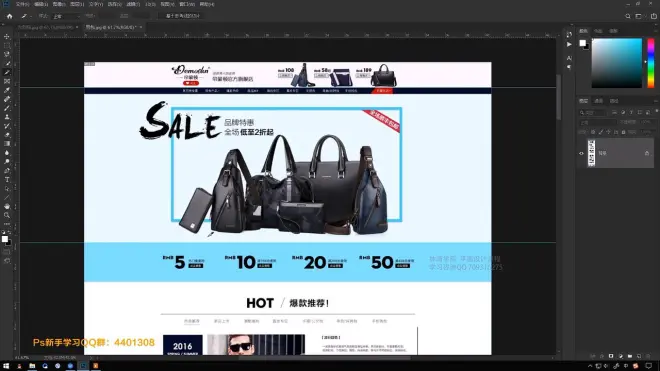Toggle the layer filter on/off switch
The image size is (660, 371).
coord(657,111)
